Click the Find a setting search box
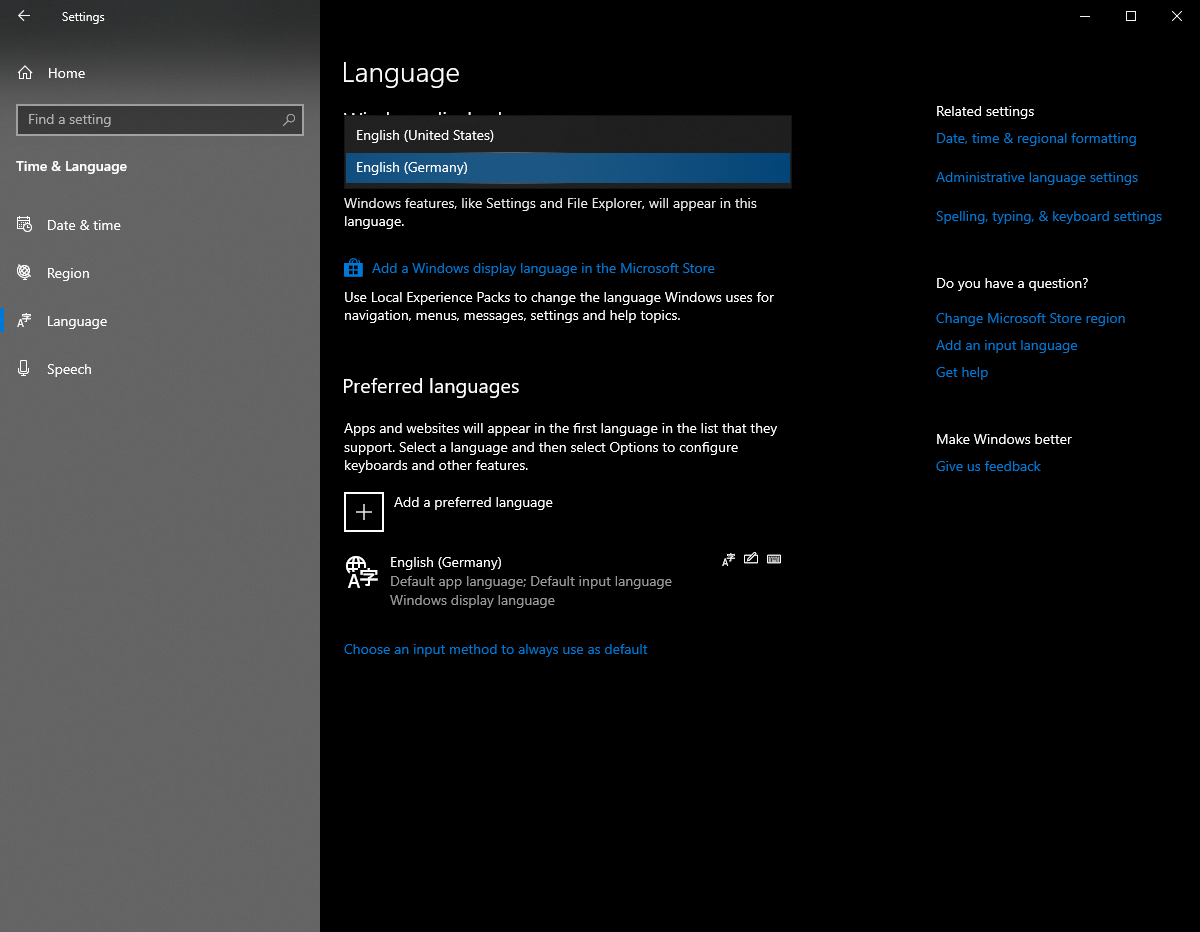Image resolution: width=1200 pixels, height=932 pixels. point(160,120)
